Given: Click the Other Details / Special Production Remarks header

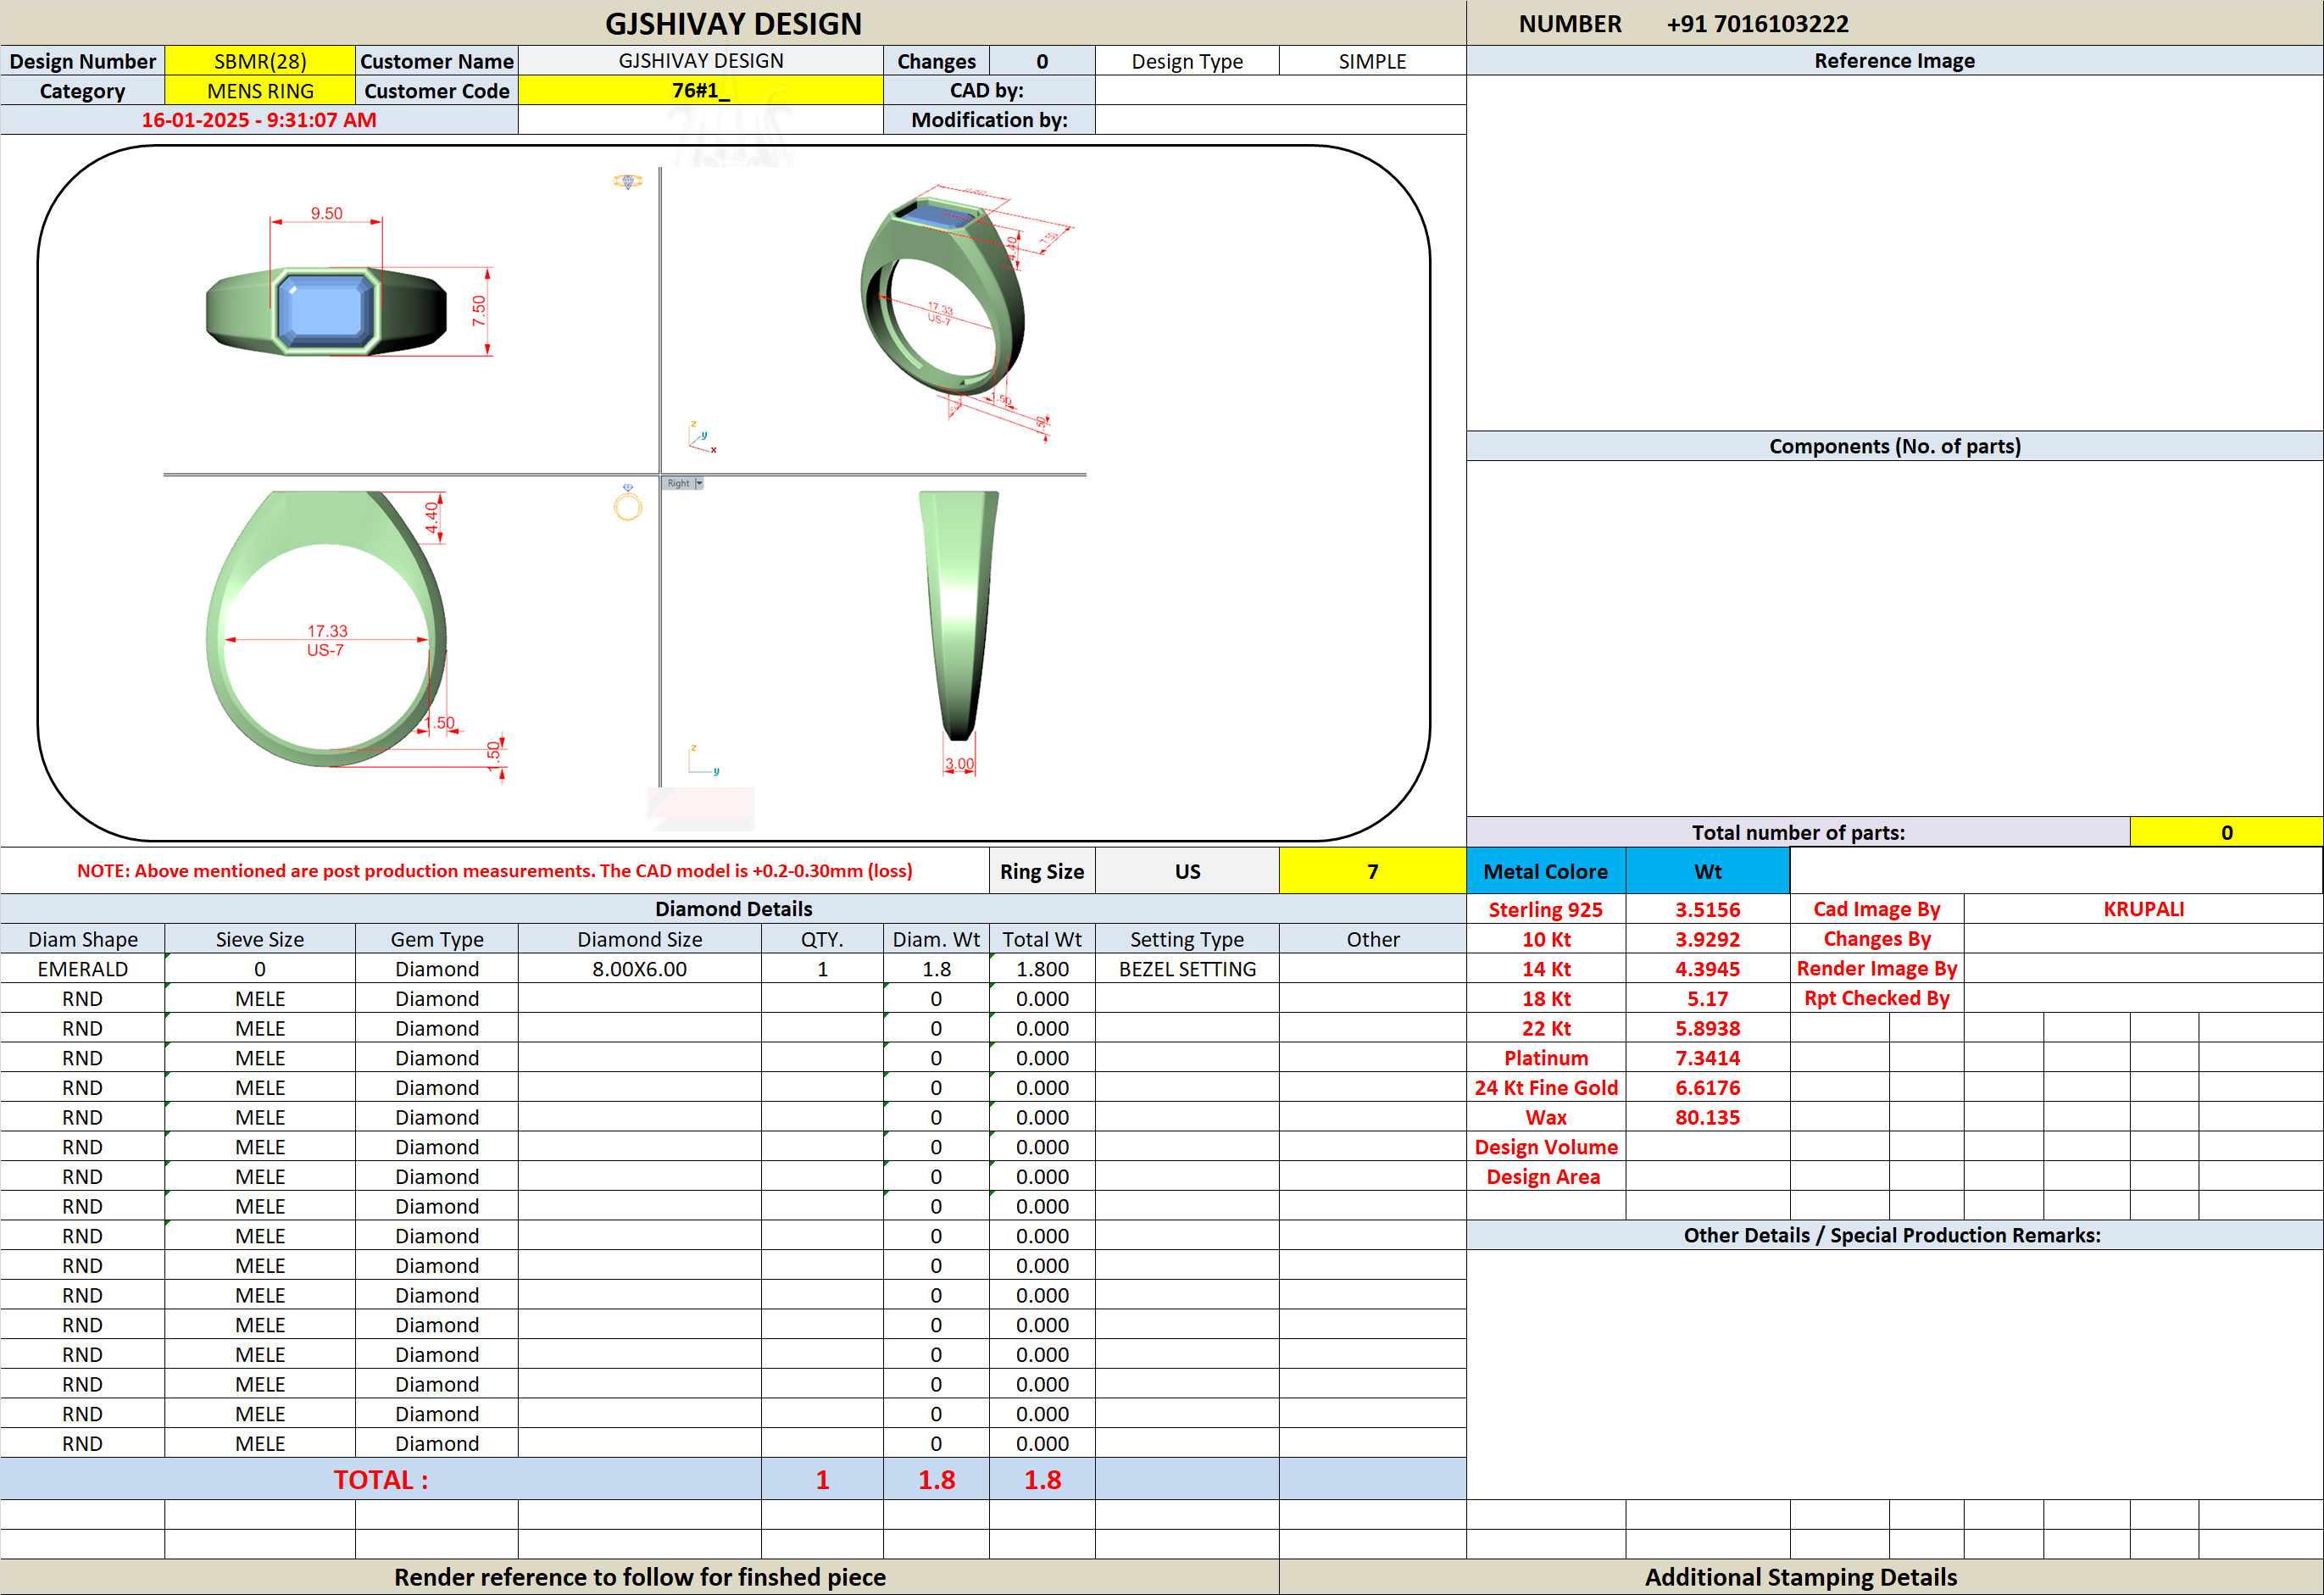Looking at the screenshot, I should [1894, 1235].
